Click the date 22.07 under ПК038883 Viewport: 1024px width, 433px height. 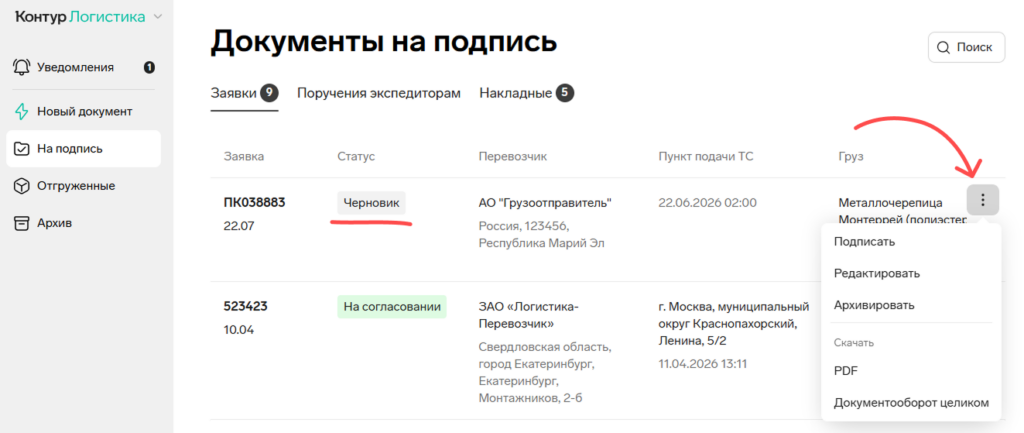239,226
